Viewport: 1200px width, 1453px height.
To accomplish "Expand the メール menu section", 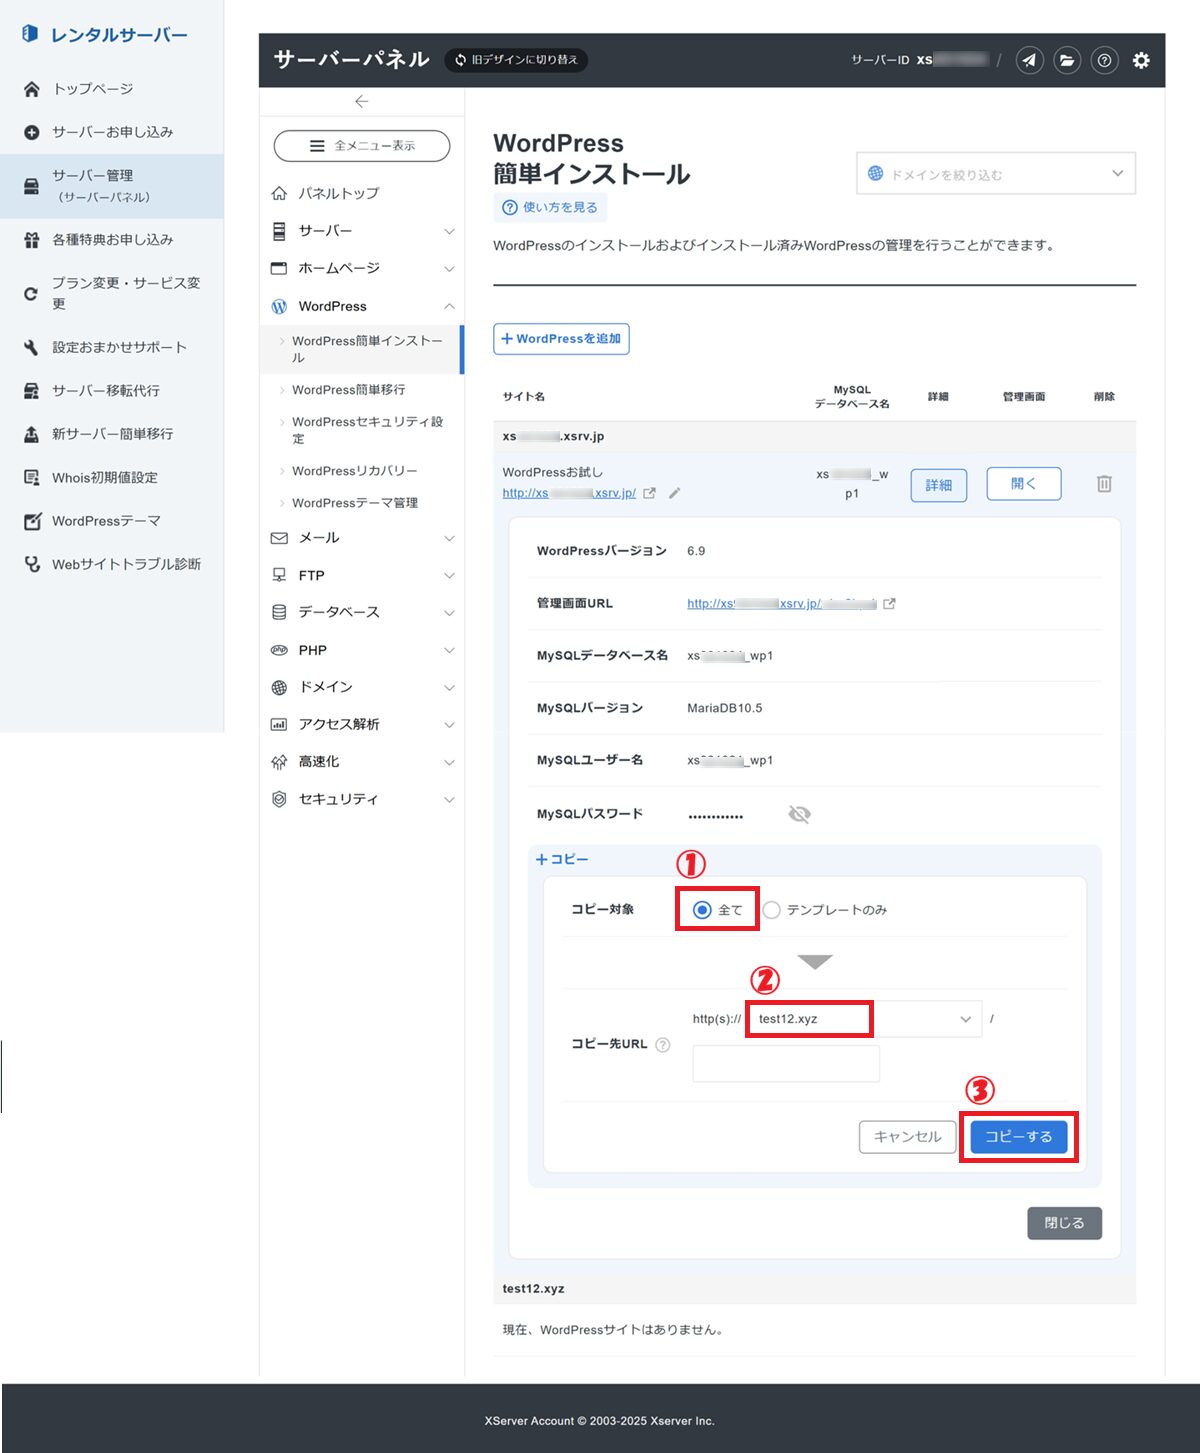I will (362, 538).
